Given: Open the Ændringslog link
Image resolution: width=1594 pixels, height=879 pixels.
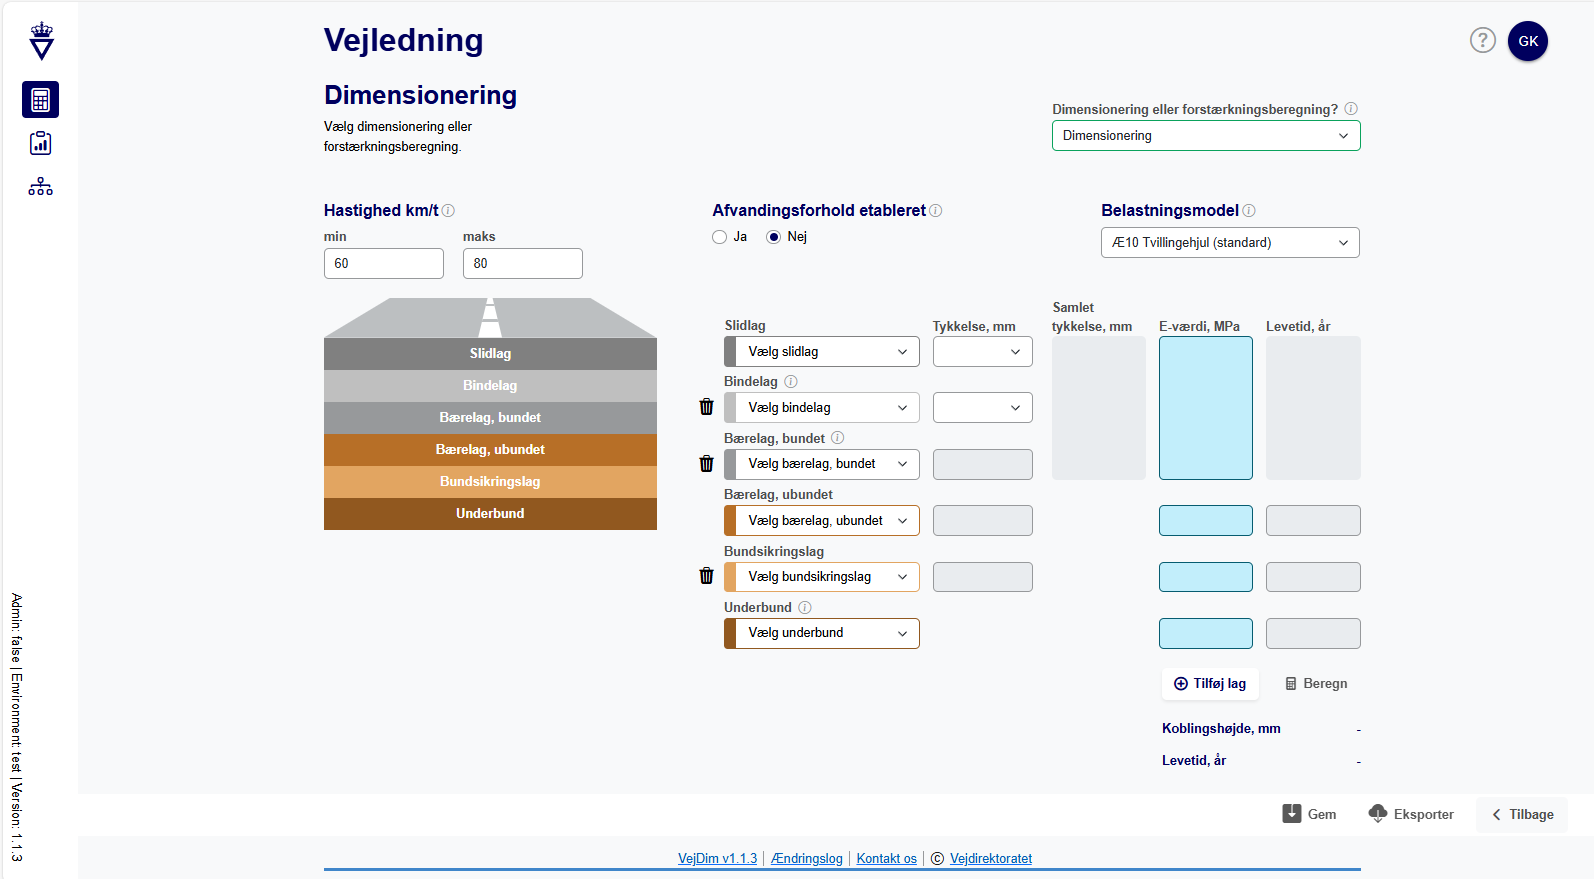Looking at the screenshot, I should tap(806, 858).
